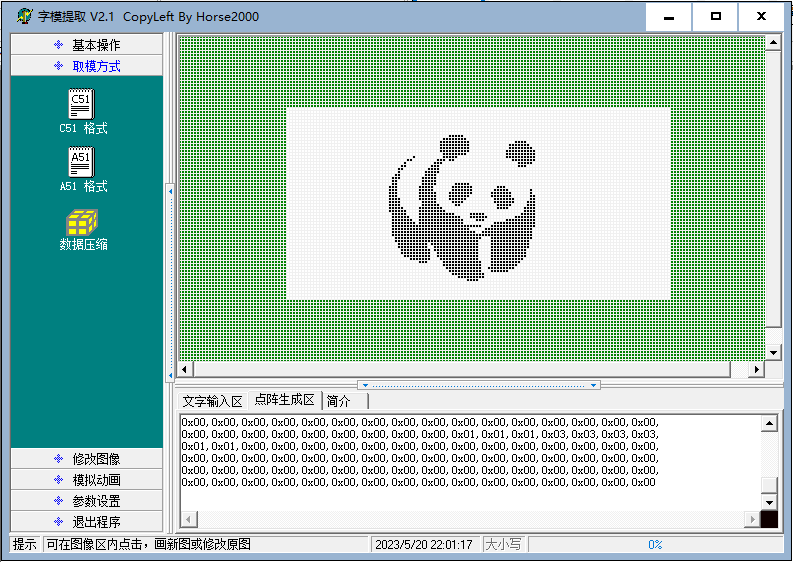Switch to the 点阵生成区 tab

pos(284,400)
